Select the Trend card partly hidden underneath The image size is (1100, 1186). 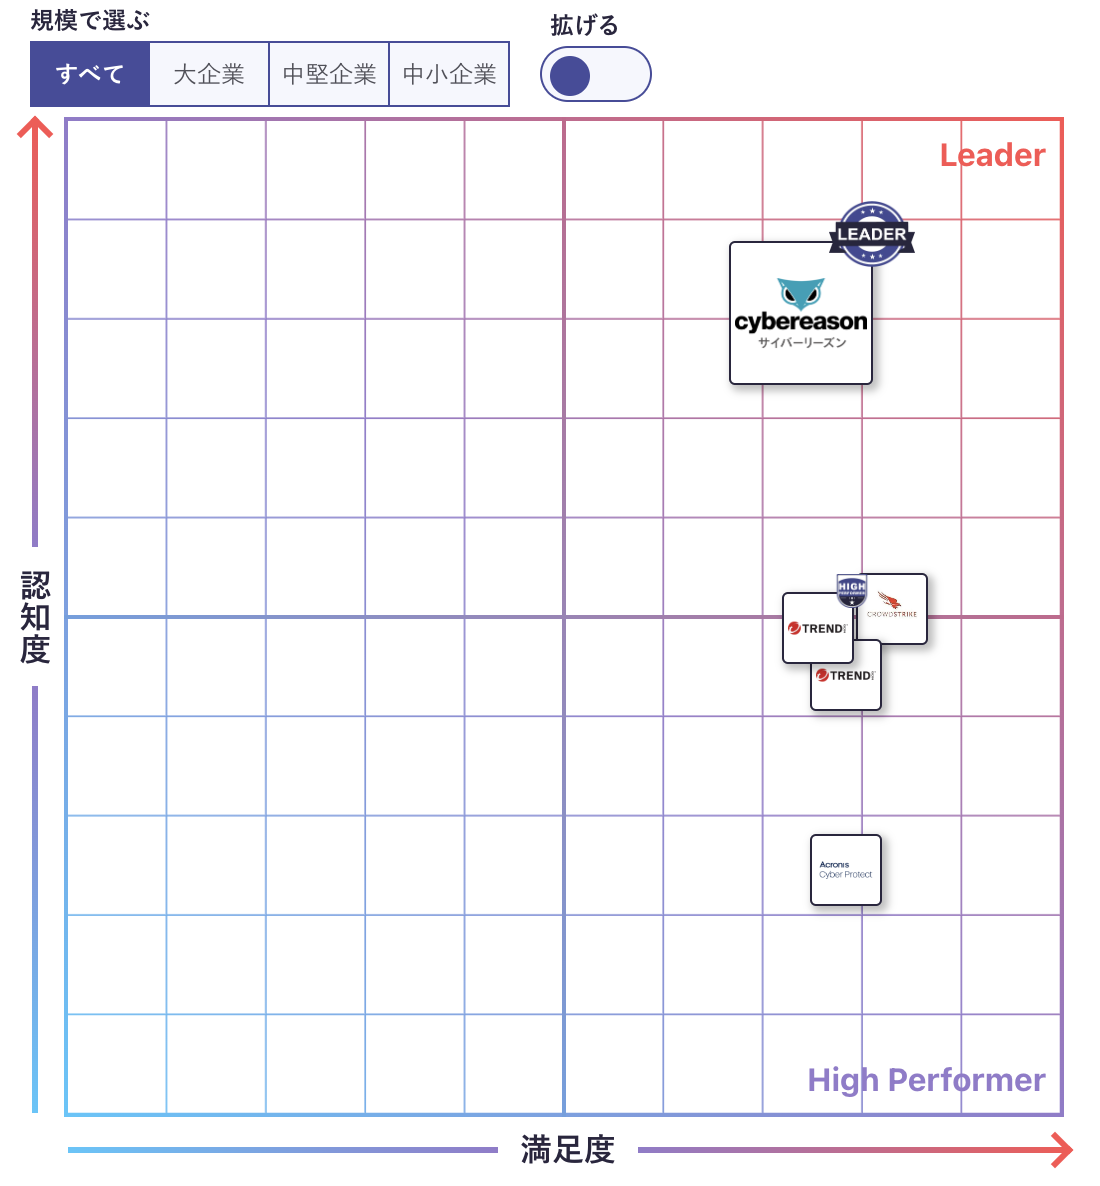point(846,677)
